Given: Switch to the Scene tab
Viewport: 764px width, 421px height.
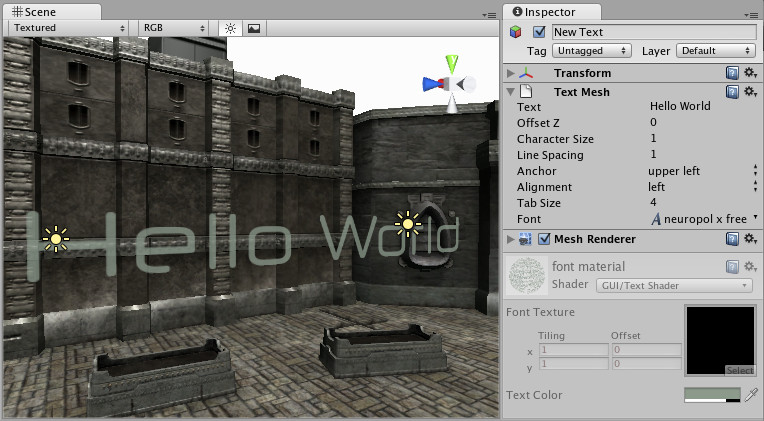Looking at the screenshot, I should [40, 11].
